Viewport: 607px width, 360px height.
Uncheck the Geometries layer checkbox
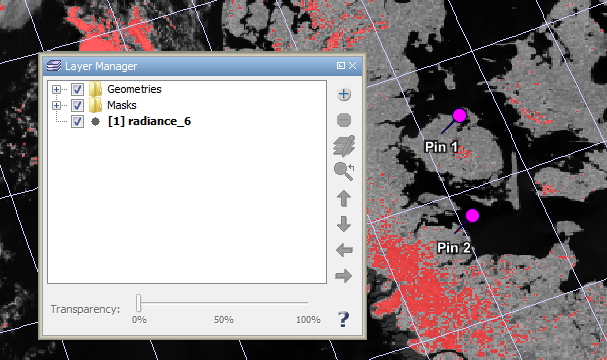[x=77, y=89]
